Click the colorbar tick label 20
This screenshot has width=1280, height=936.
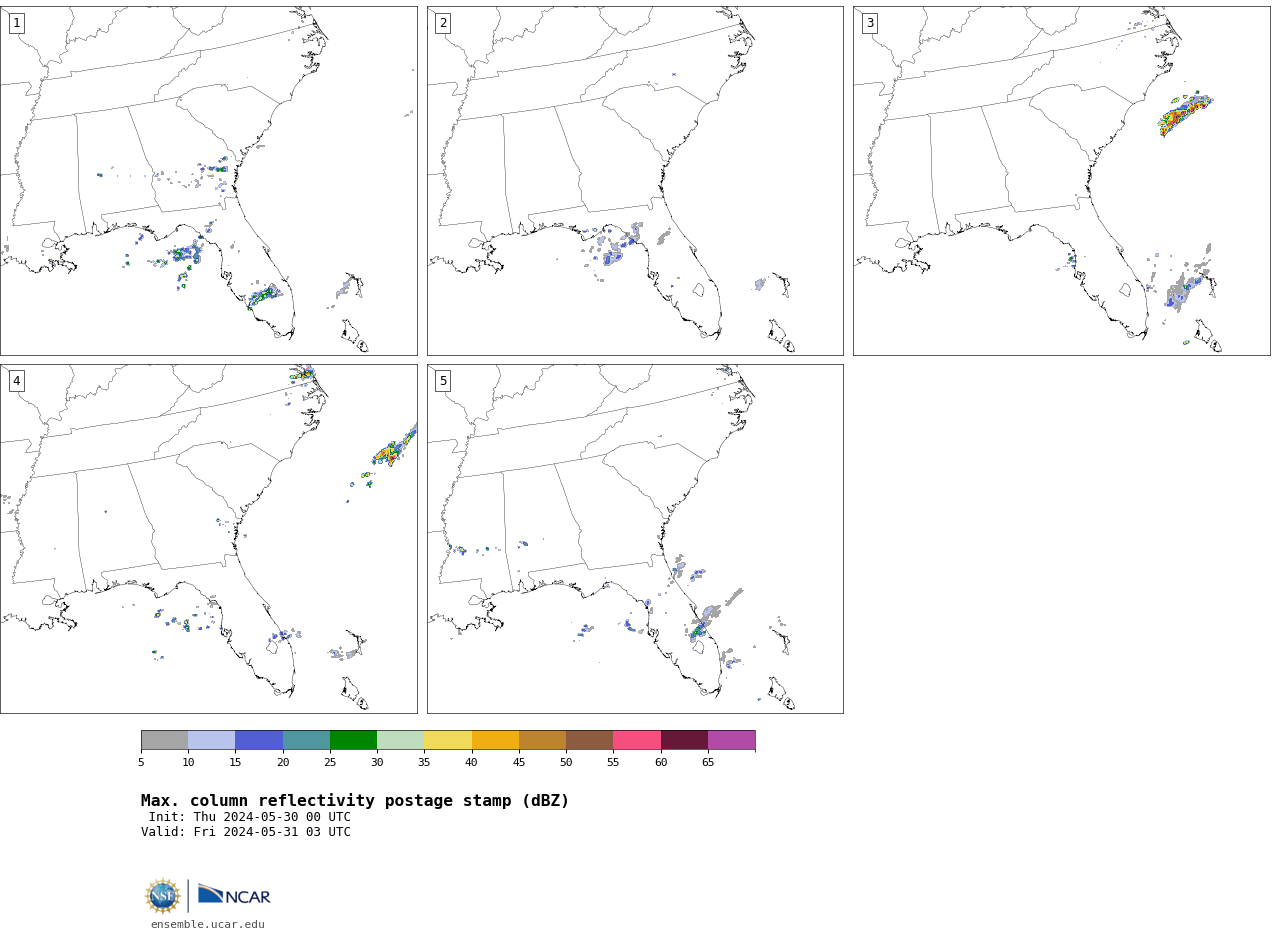point(283,763)
